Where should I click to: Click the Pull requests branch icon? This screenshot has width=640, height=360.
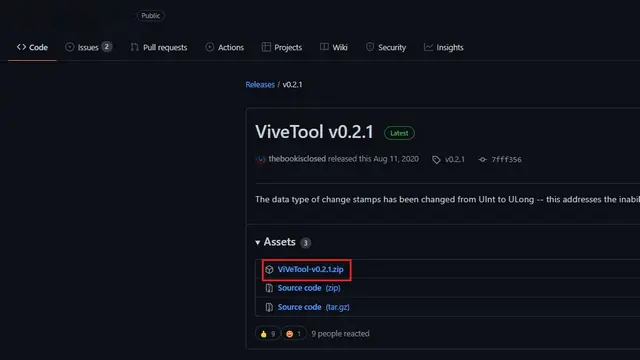135,47
